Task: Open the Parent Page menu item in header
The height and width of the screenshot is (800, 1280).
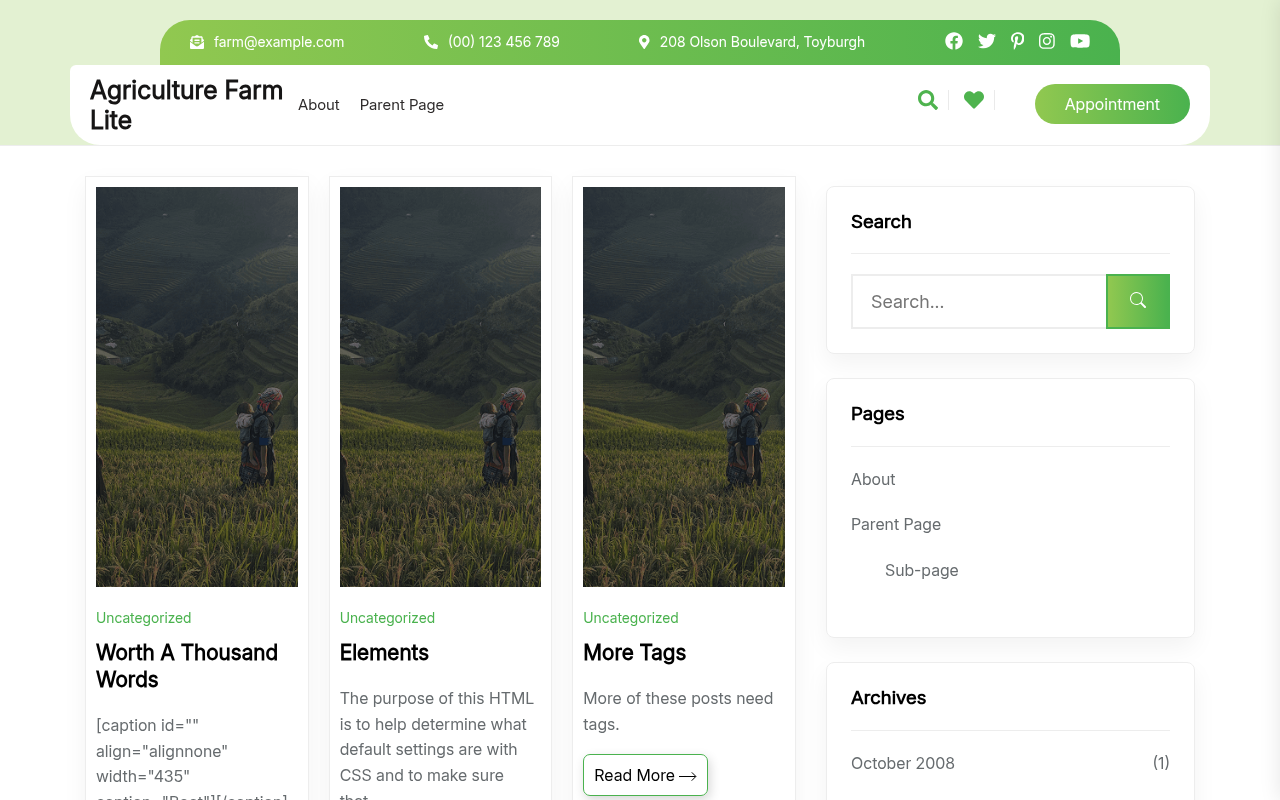Action: (402, 105)
